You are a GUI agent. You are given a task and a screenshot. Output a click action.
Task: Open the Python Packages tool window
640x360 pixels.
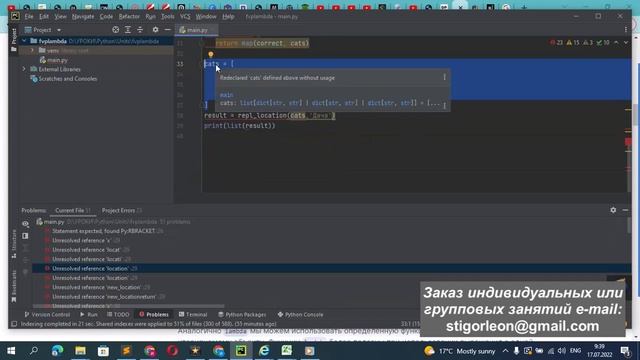[x=242, y=315]
